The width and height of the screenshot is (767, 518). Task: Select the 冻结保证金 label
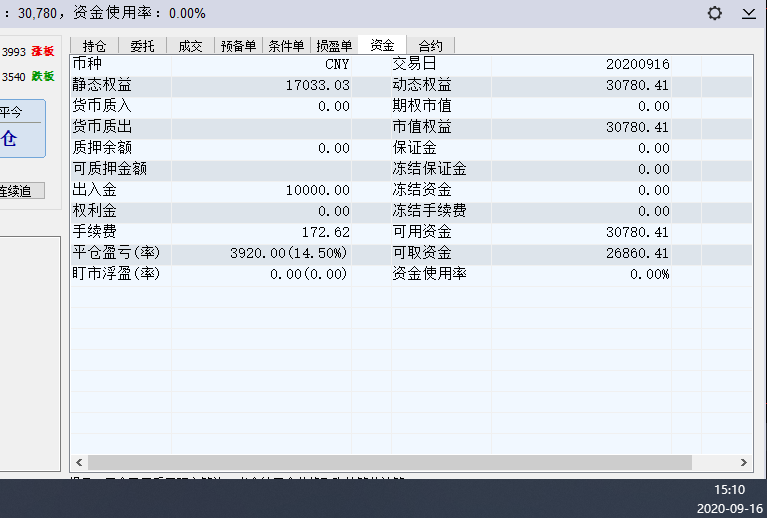[x=429, y=169]
